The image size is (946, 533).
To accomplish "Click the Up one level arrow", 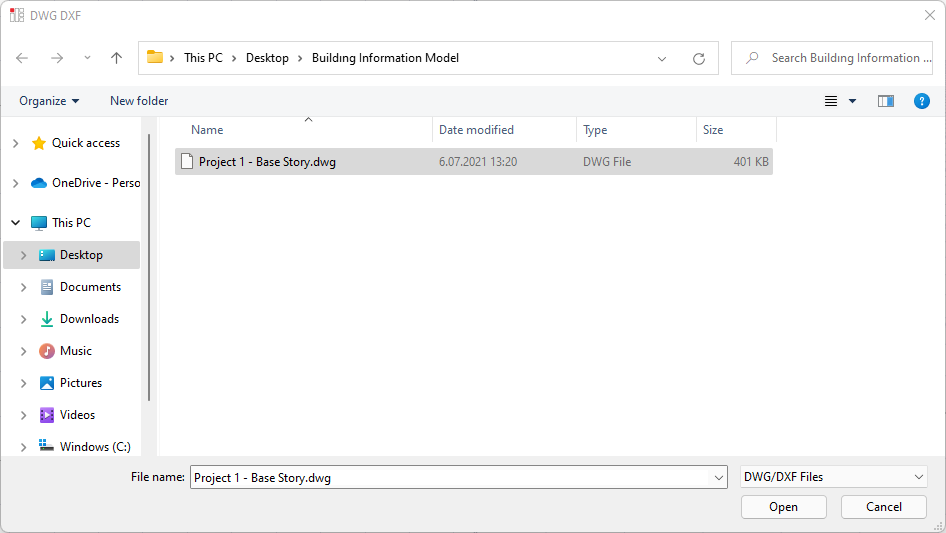I will pos(116,58).
